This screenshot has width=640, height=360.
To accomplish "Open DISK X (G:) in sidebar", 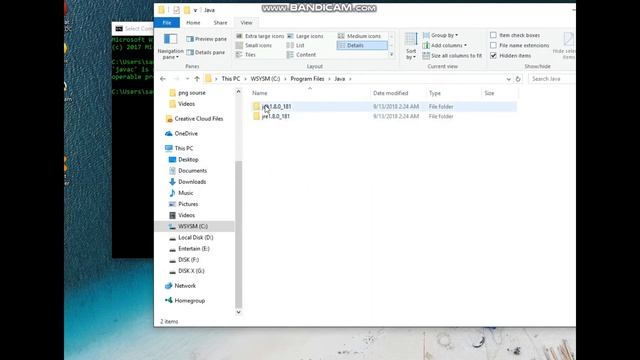I will 191,271.
